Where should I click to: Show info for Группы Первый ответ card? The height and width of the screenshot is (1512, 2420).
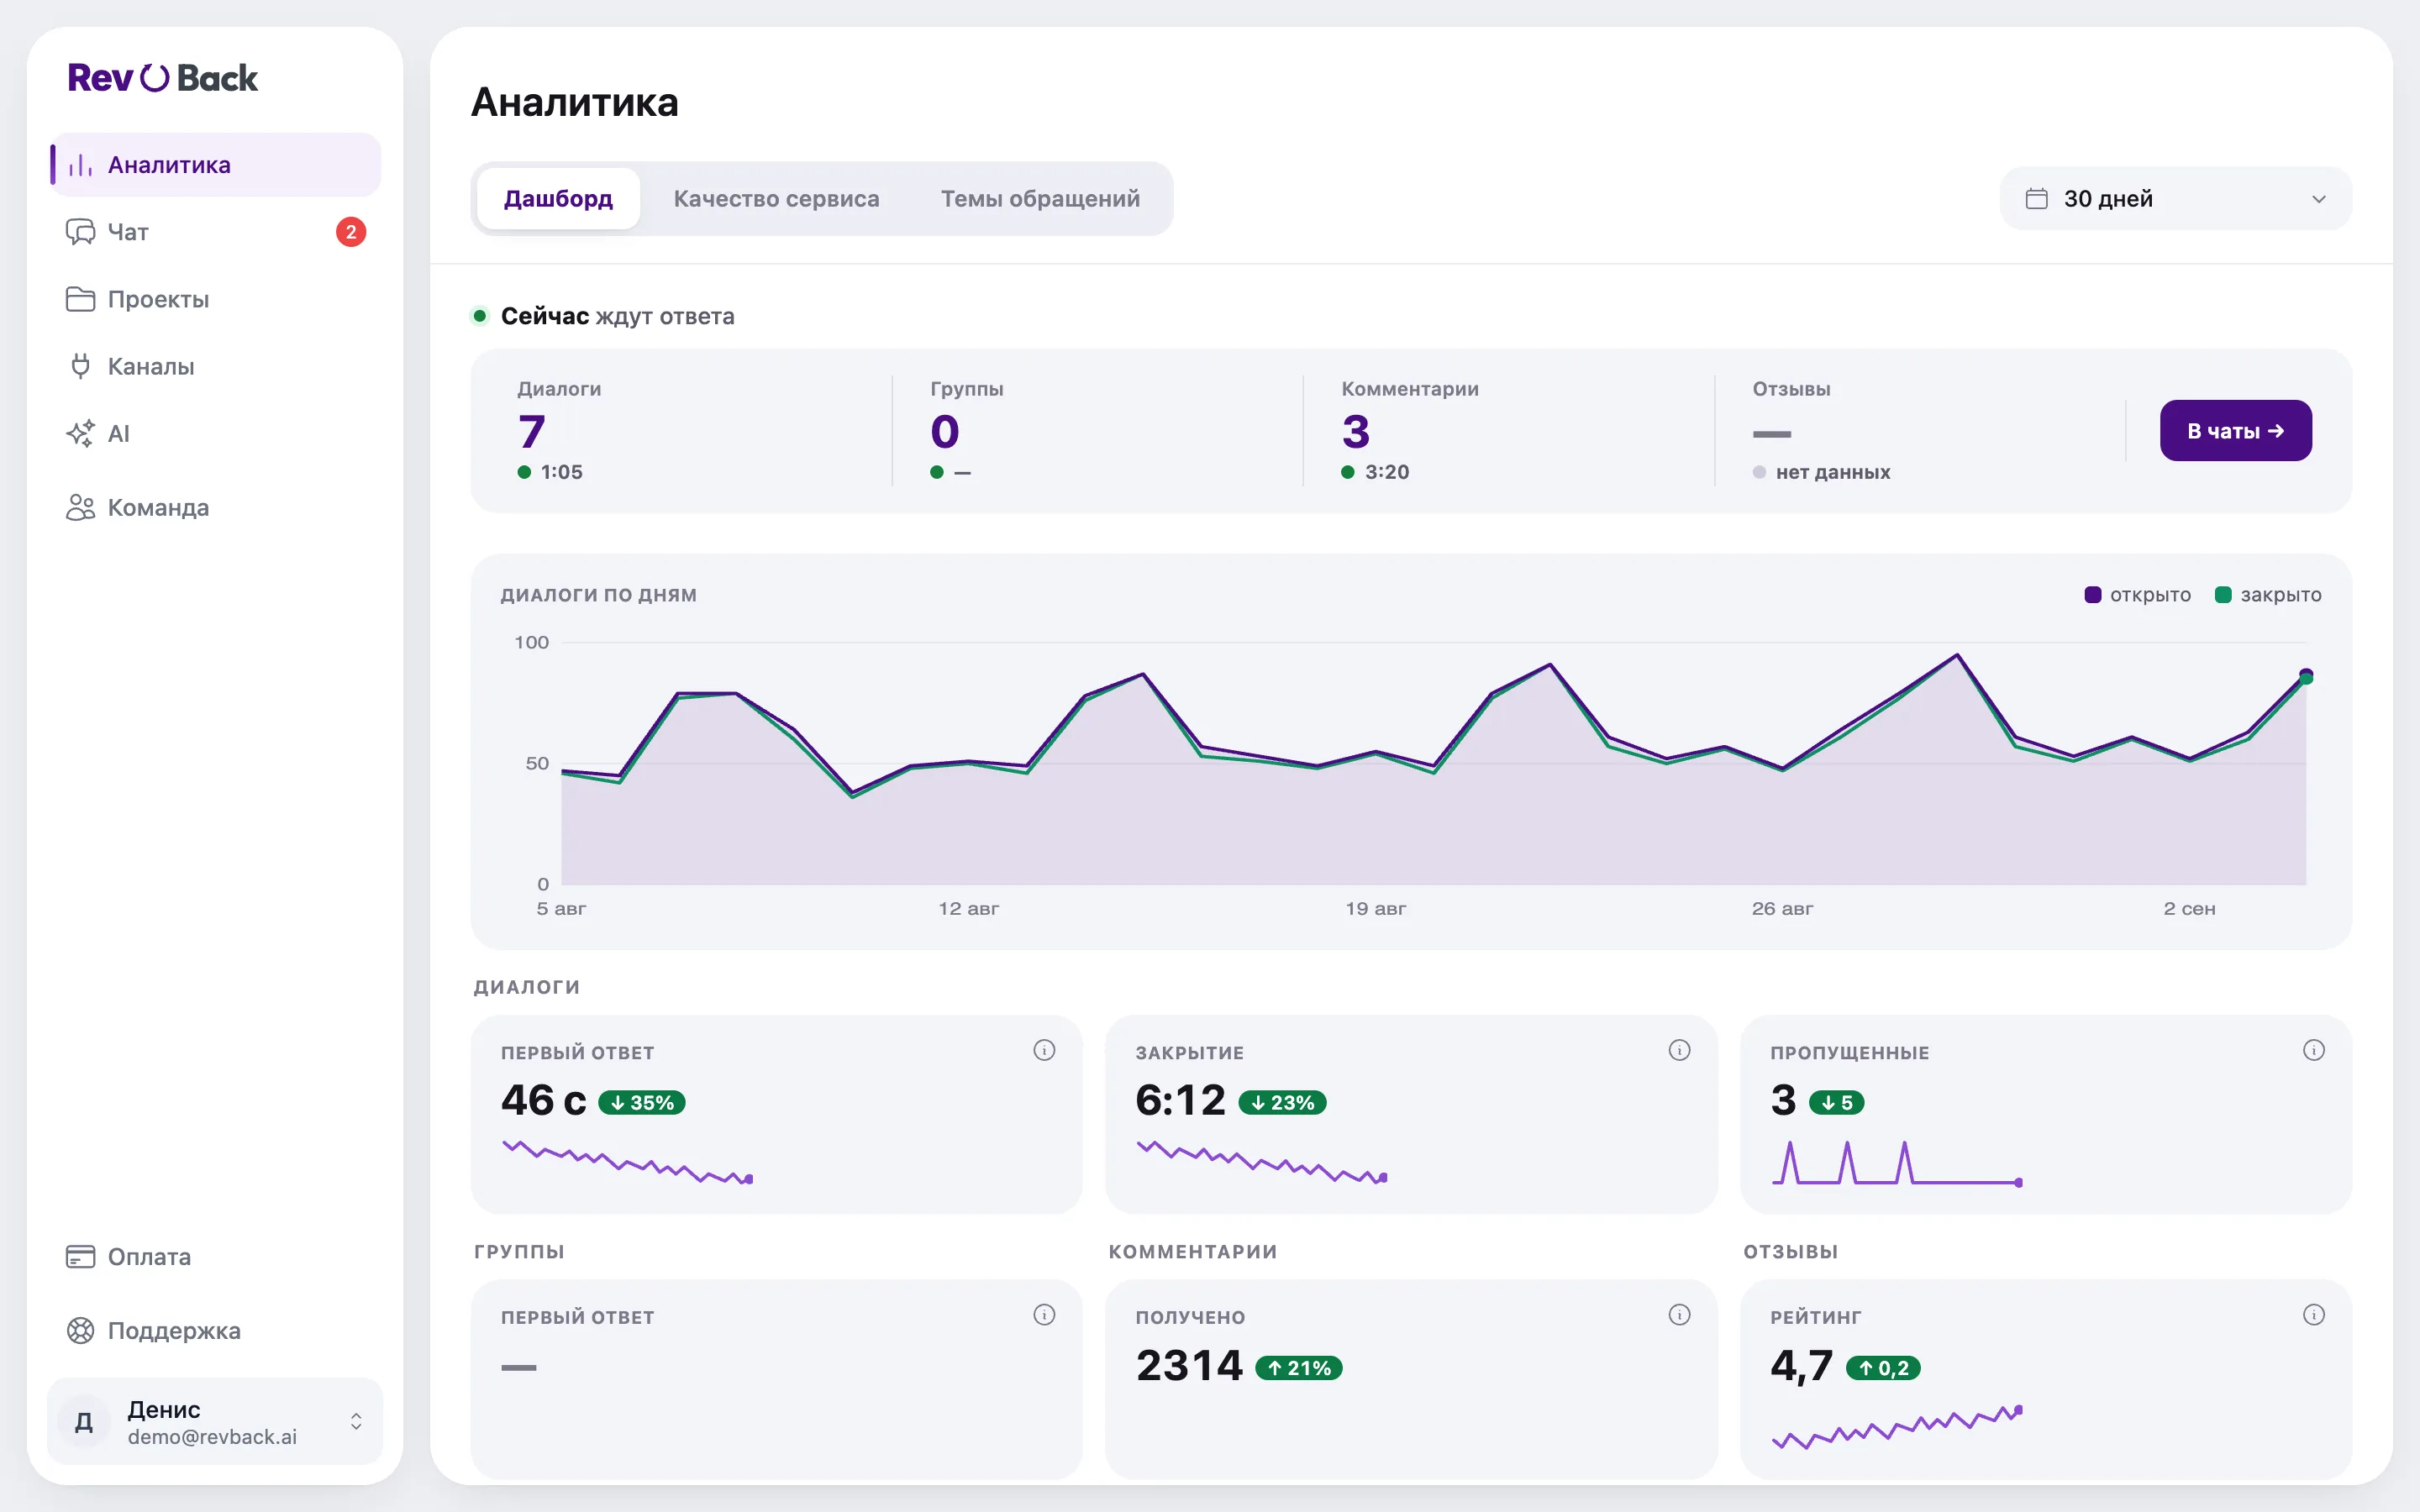point(1044,1315)
